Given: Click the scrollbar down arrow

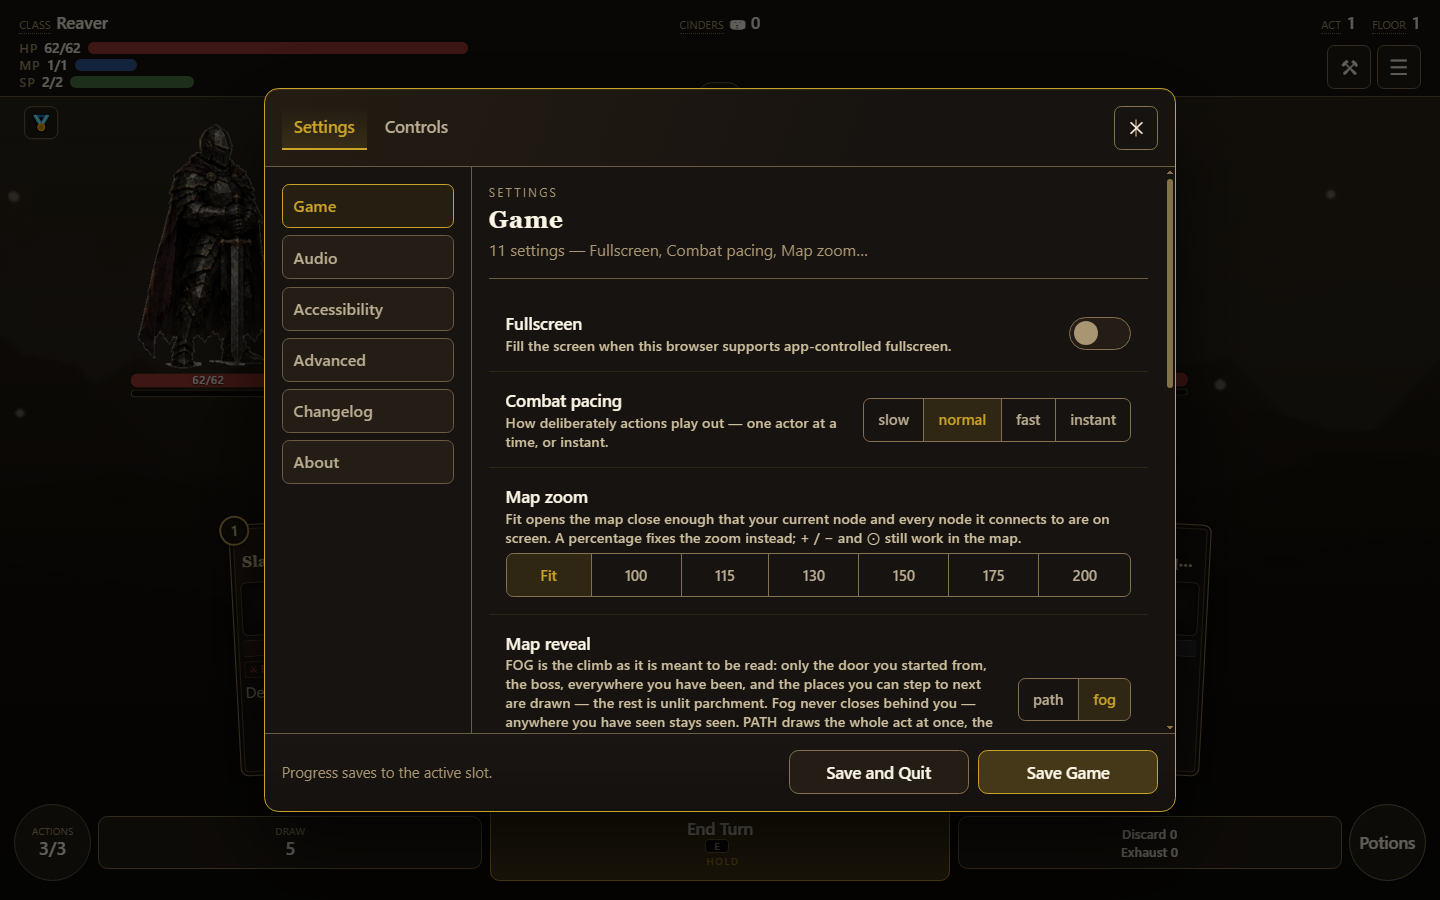Looking at the screenshot, I should [x=1170, y=728].
